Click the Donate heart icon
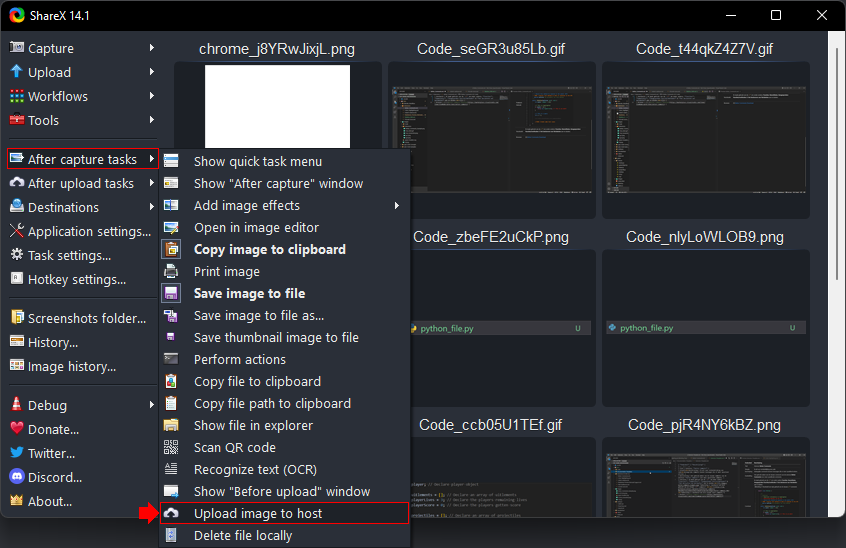846x548 pixels. coord(17,429)
